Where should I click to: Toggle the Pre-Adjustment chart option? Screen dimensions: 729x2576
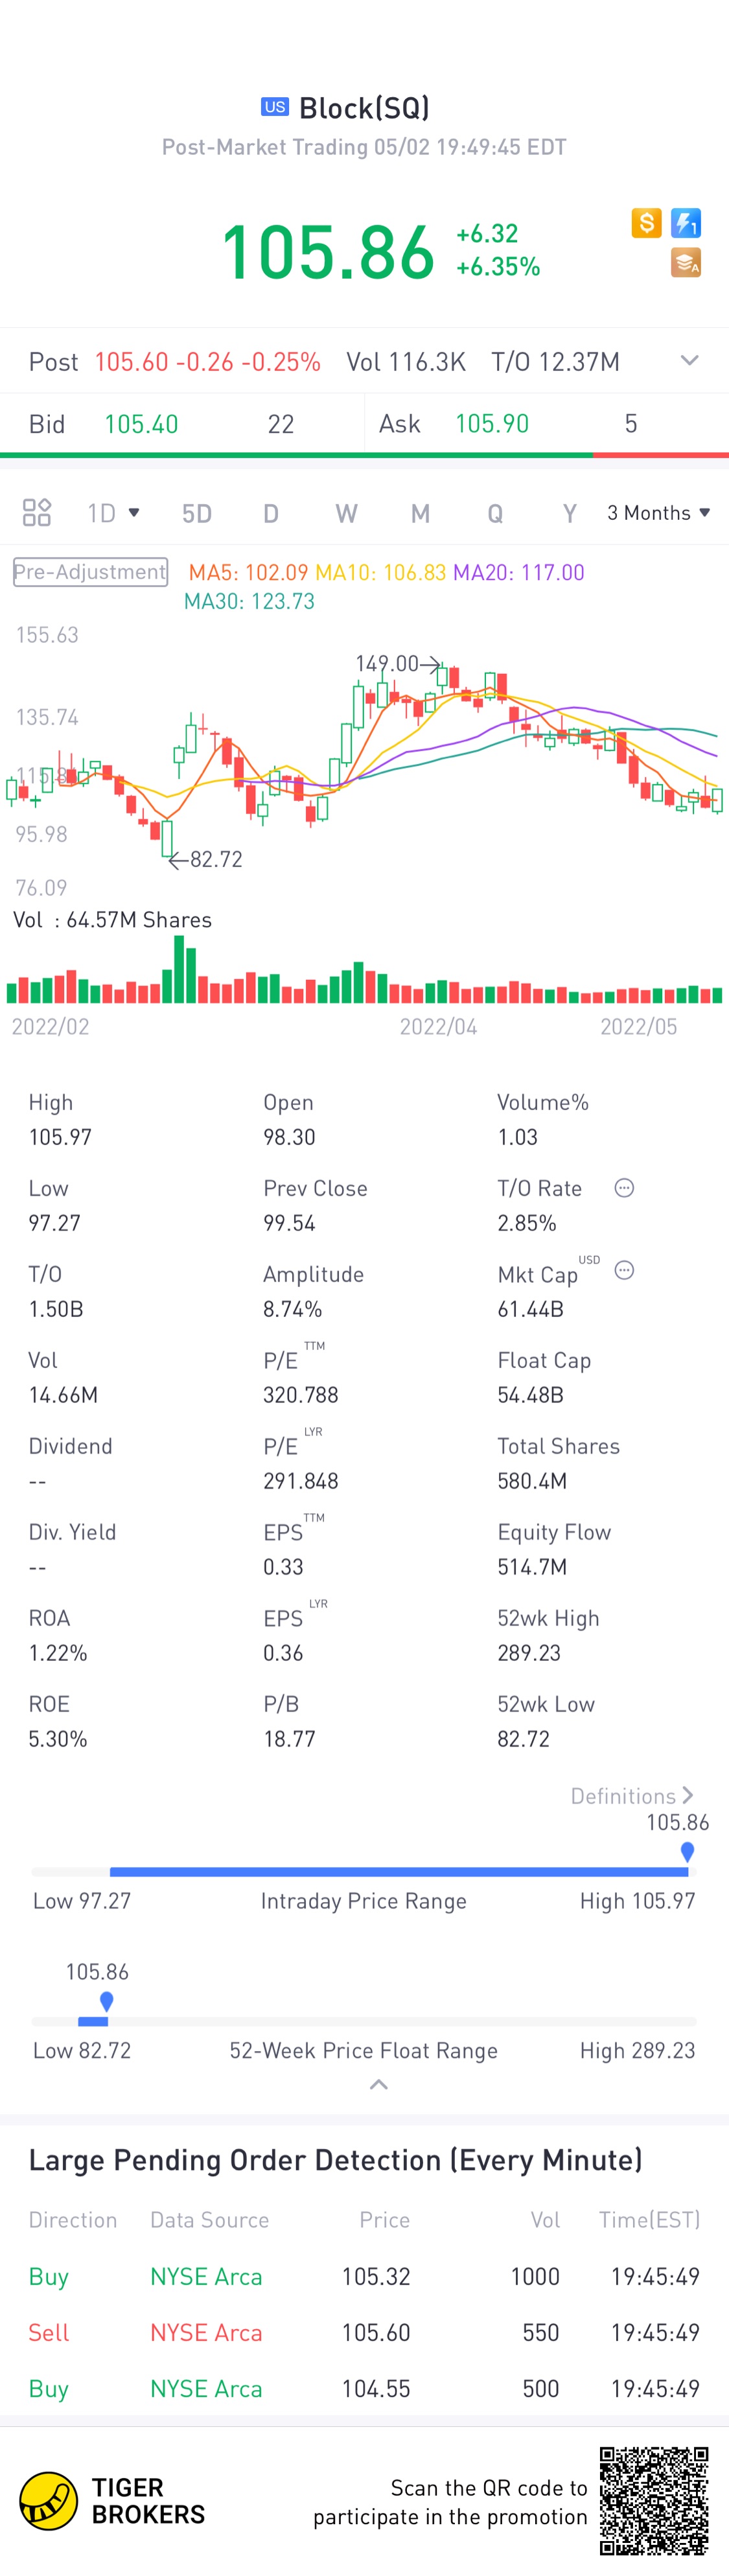click(x=90, y=572)
